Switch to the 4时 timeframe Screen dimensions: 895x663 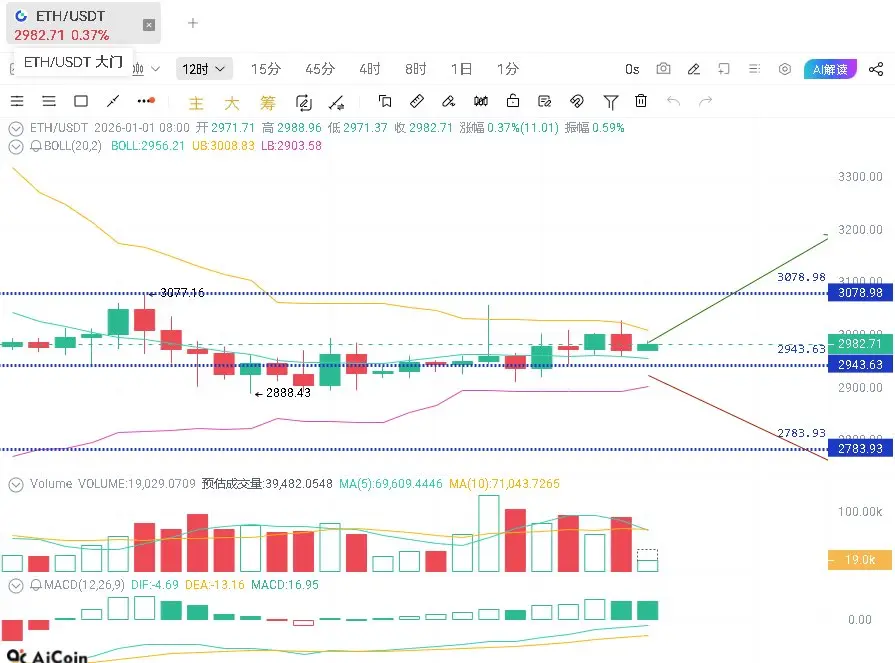pyautogui.click(x=370, y=69)
